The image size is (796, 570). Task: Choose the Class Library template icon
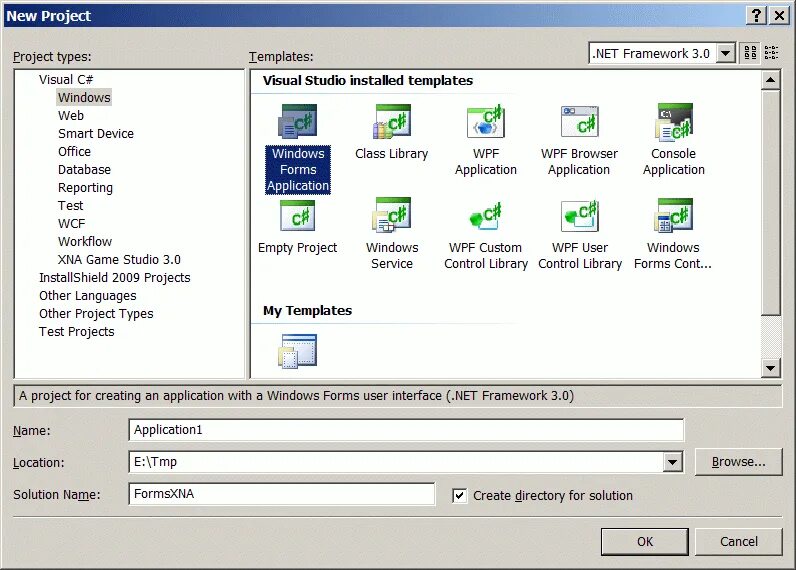(x=391, y=122)
